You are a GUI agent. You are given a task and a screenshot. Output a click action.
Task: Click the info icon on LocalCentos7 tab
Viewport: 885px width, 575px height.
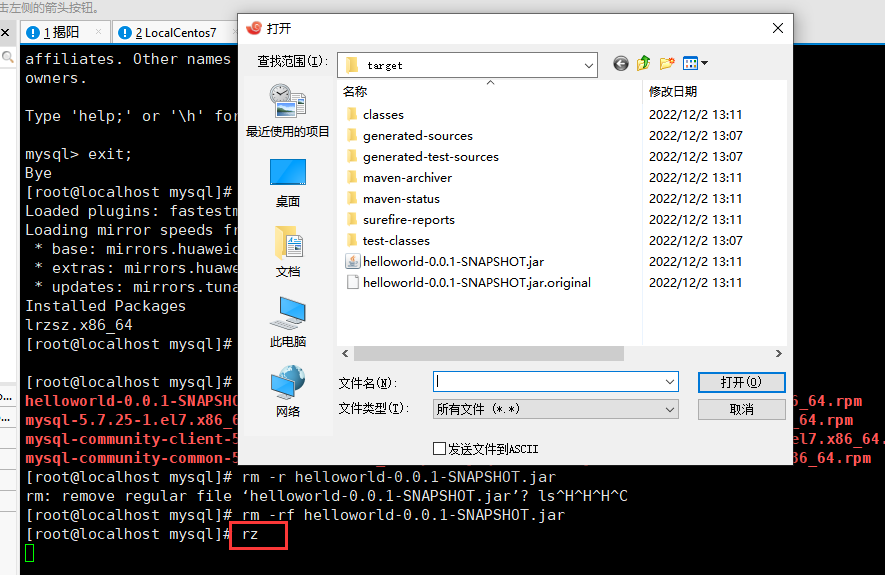pyautogui.click(x=125, y=33)
